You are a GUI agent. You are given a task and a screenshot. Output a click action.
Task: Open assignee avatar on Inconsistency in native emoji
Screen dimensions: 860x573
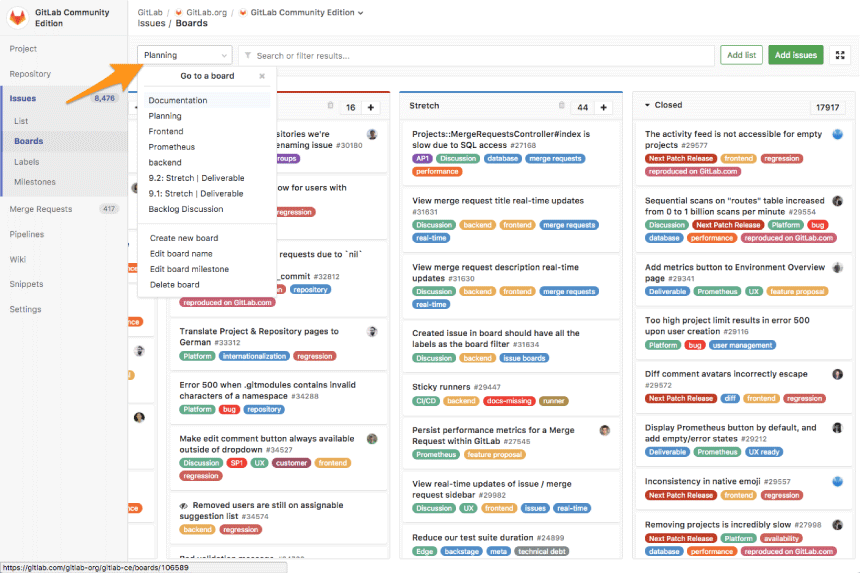[x=838, y=481]
